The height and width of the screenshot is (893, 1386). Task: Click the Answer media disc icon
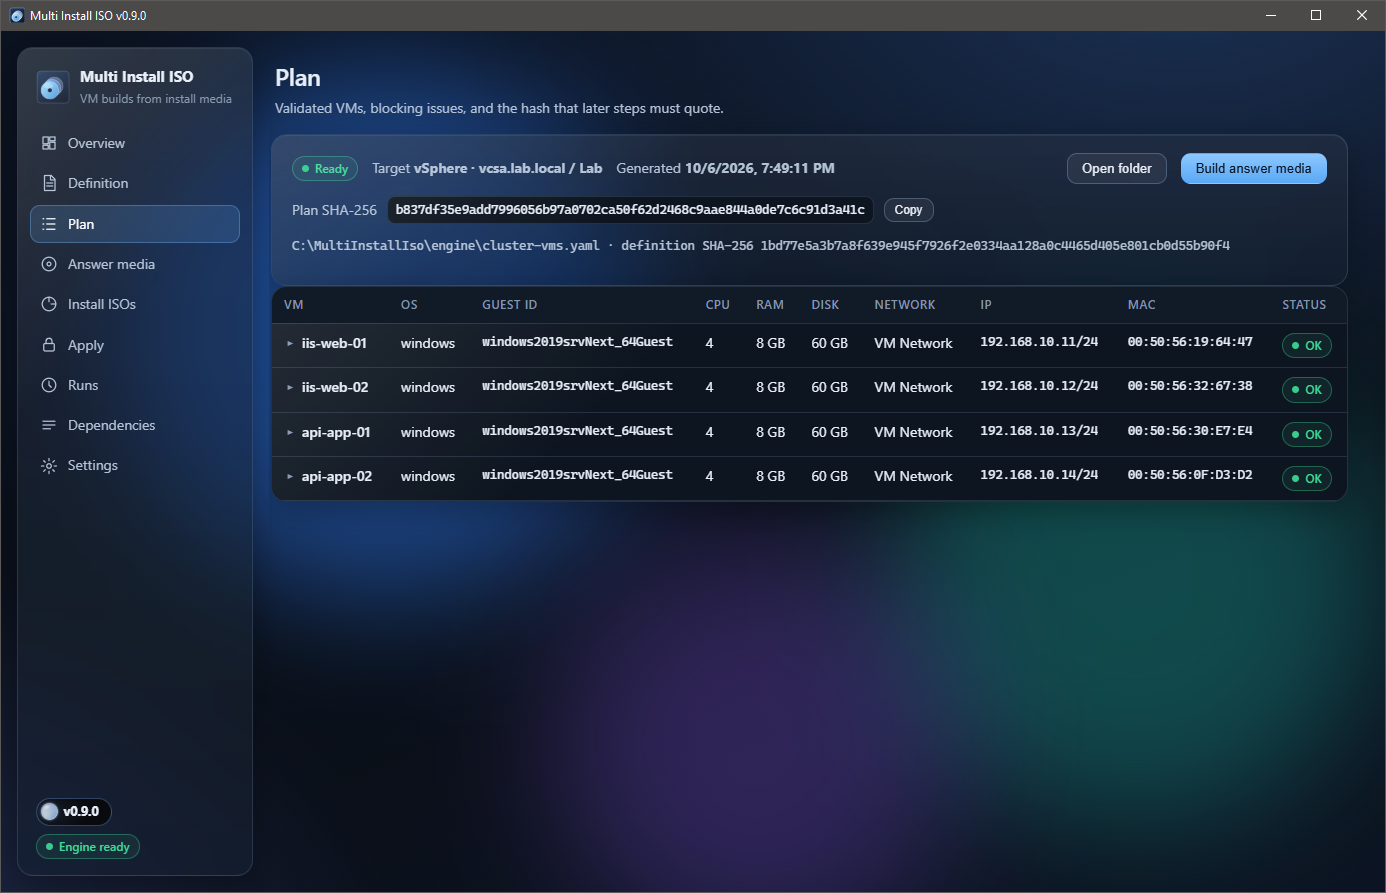coord(49,264)
